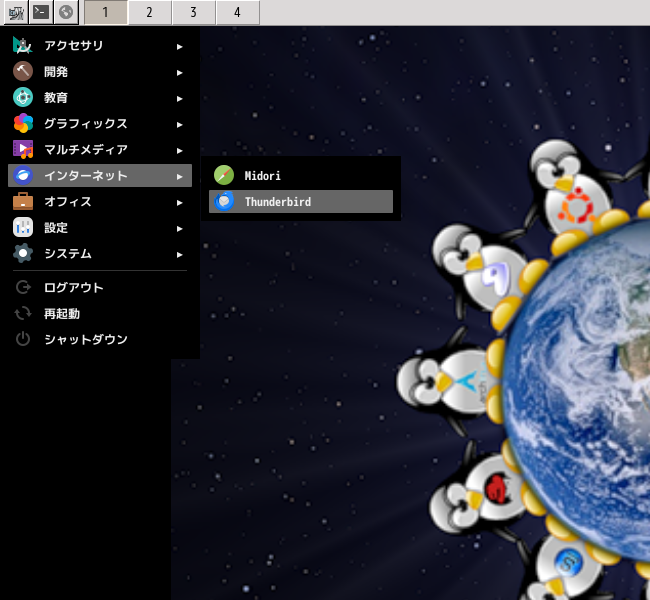Viewport: 650px width, 600px height.
Task: Open the 教育 menu entry
Action: [x=100, y=97]
